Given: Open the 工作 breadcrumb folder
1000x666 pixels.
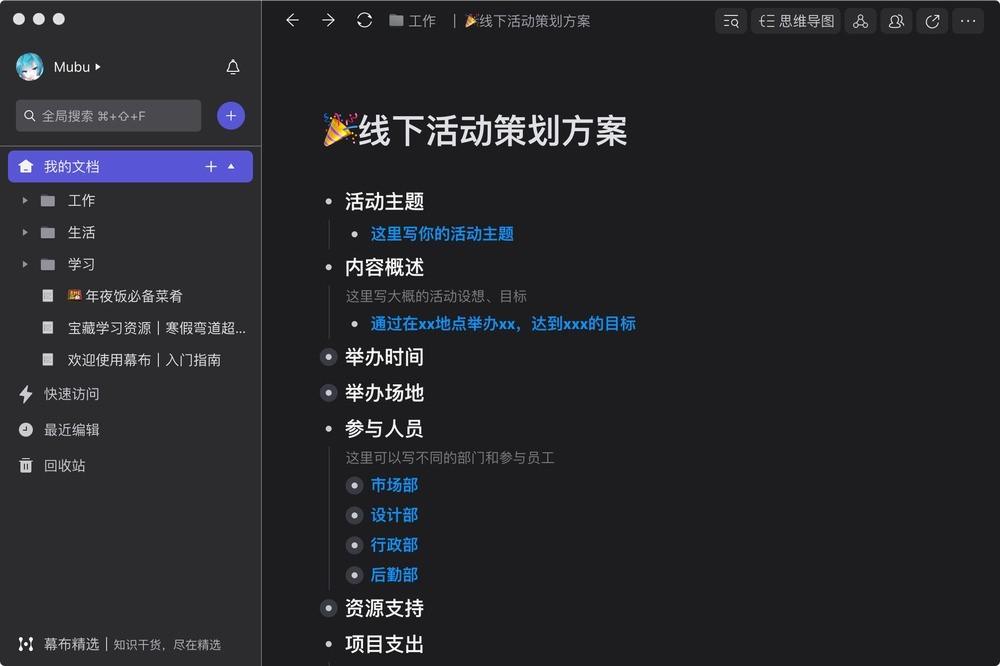Looking at the screenshot, I should coord(413,21).
